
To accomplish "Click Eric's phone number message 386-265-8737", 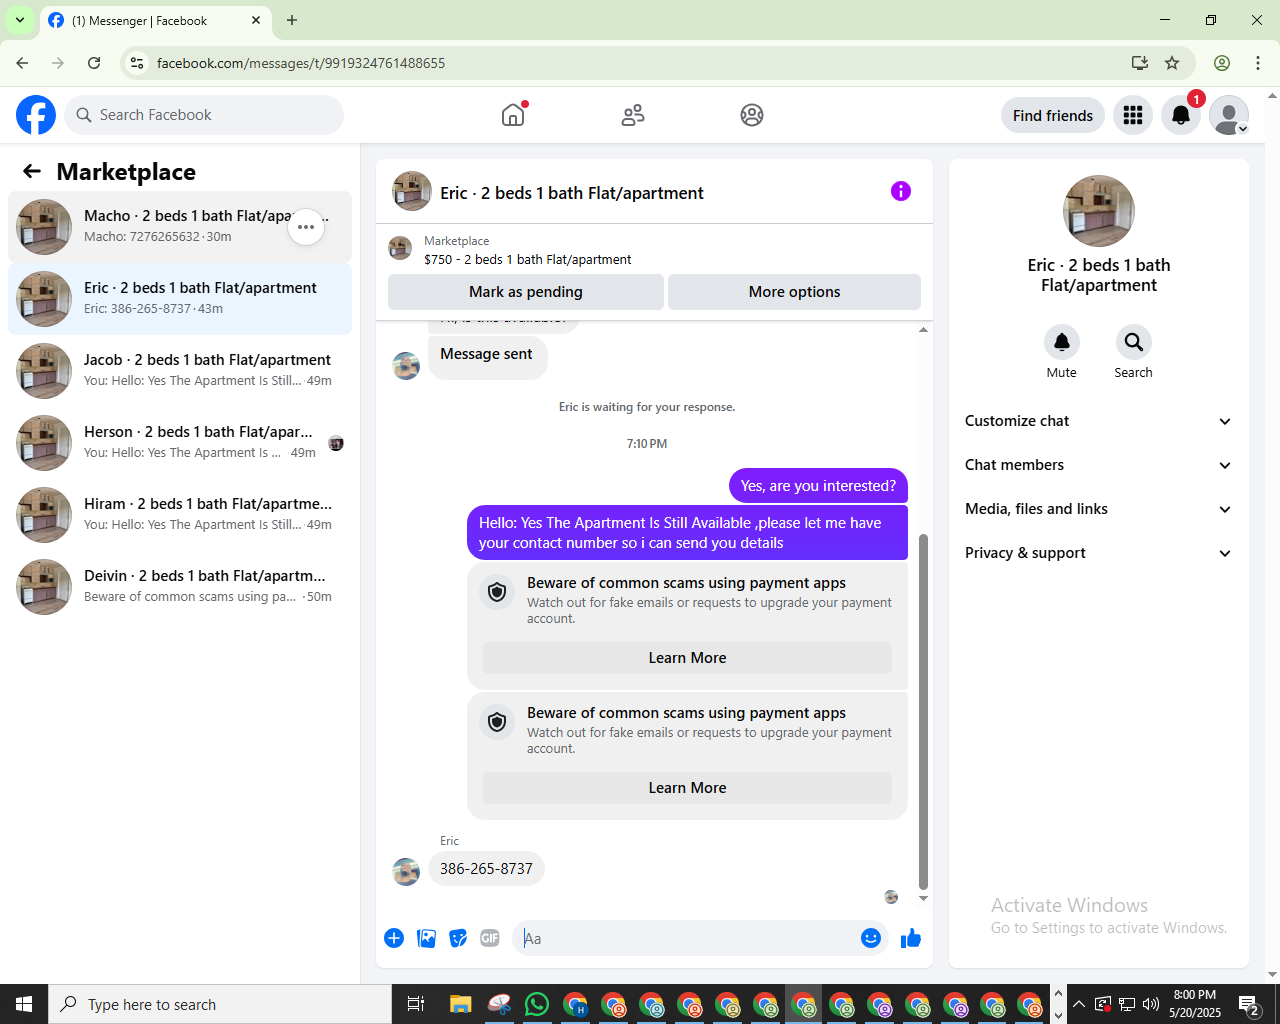I will click(486, 869).
